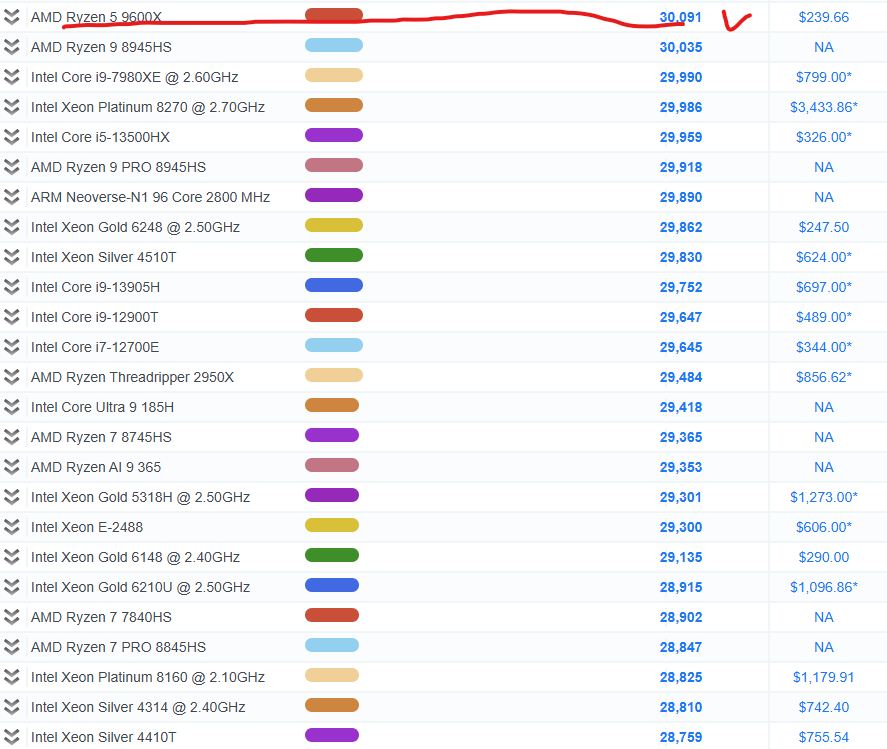Click the $344.00* price link
This screenshot has width=887, height=749.
(x=824, y=347)
